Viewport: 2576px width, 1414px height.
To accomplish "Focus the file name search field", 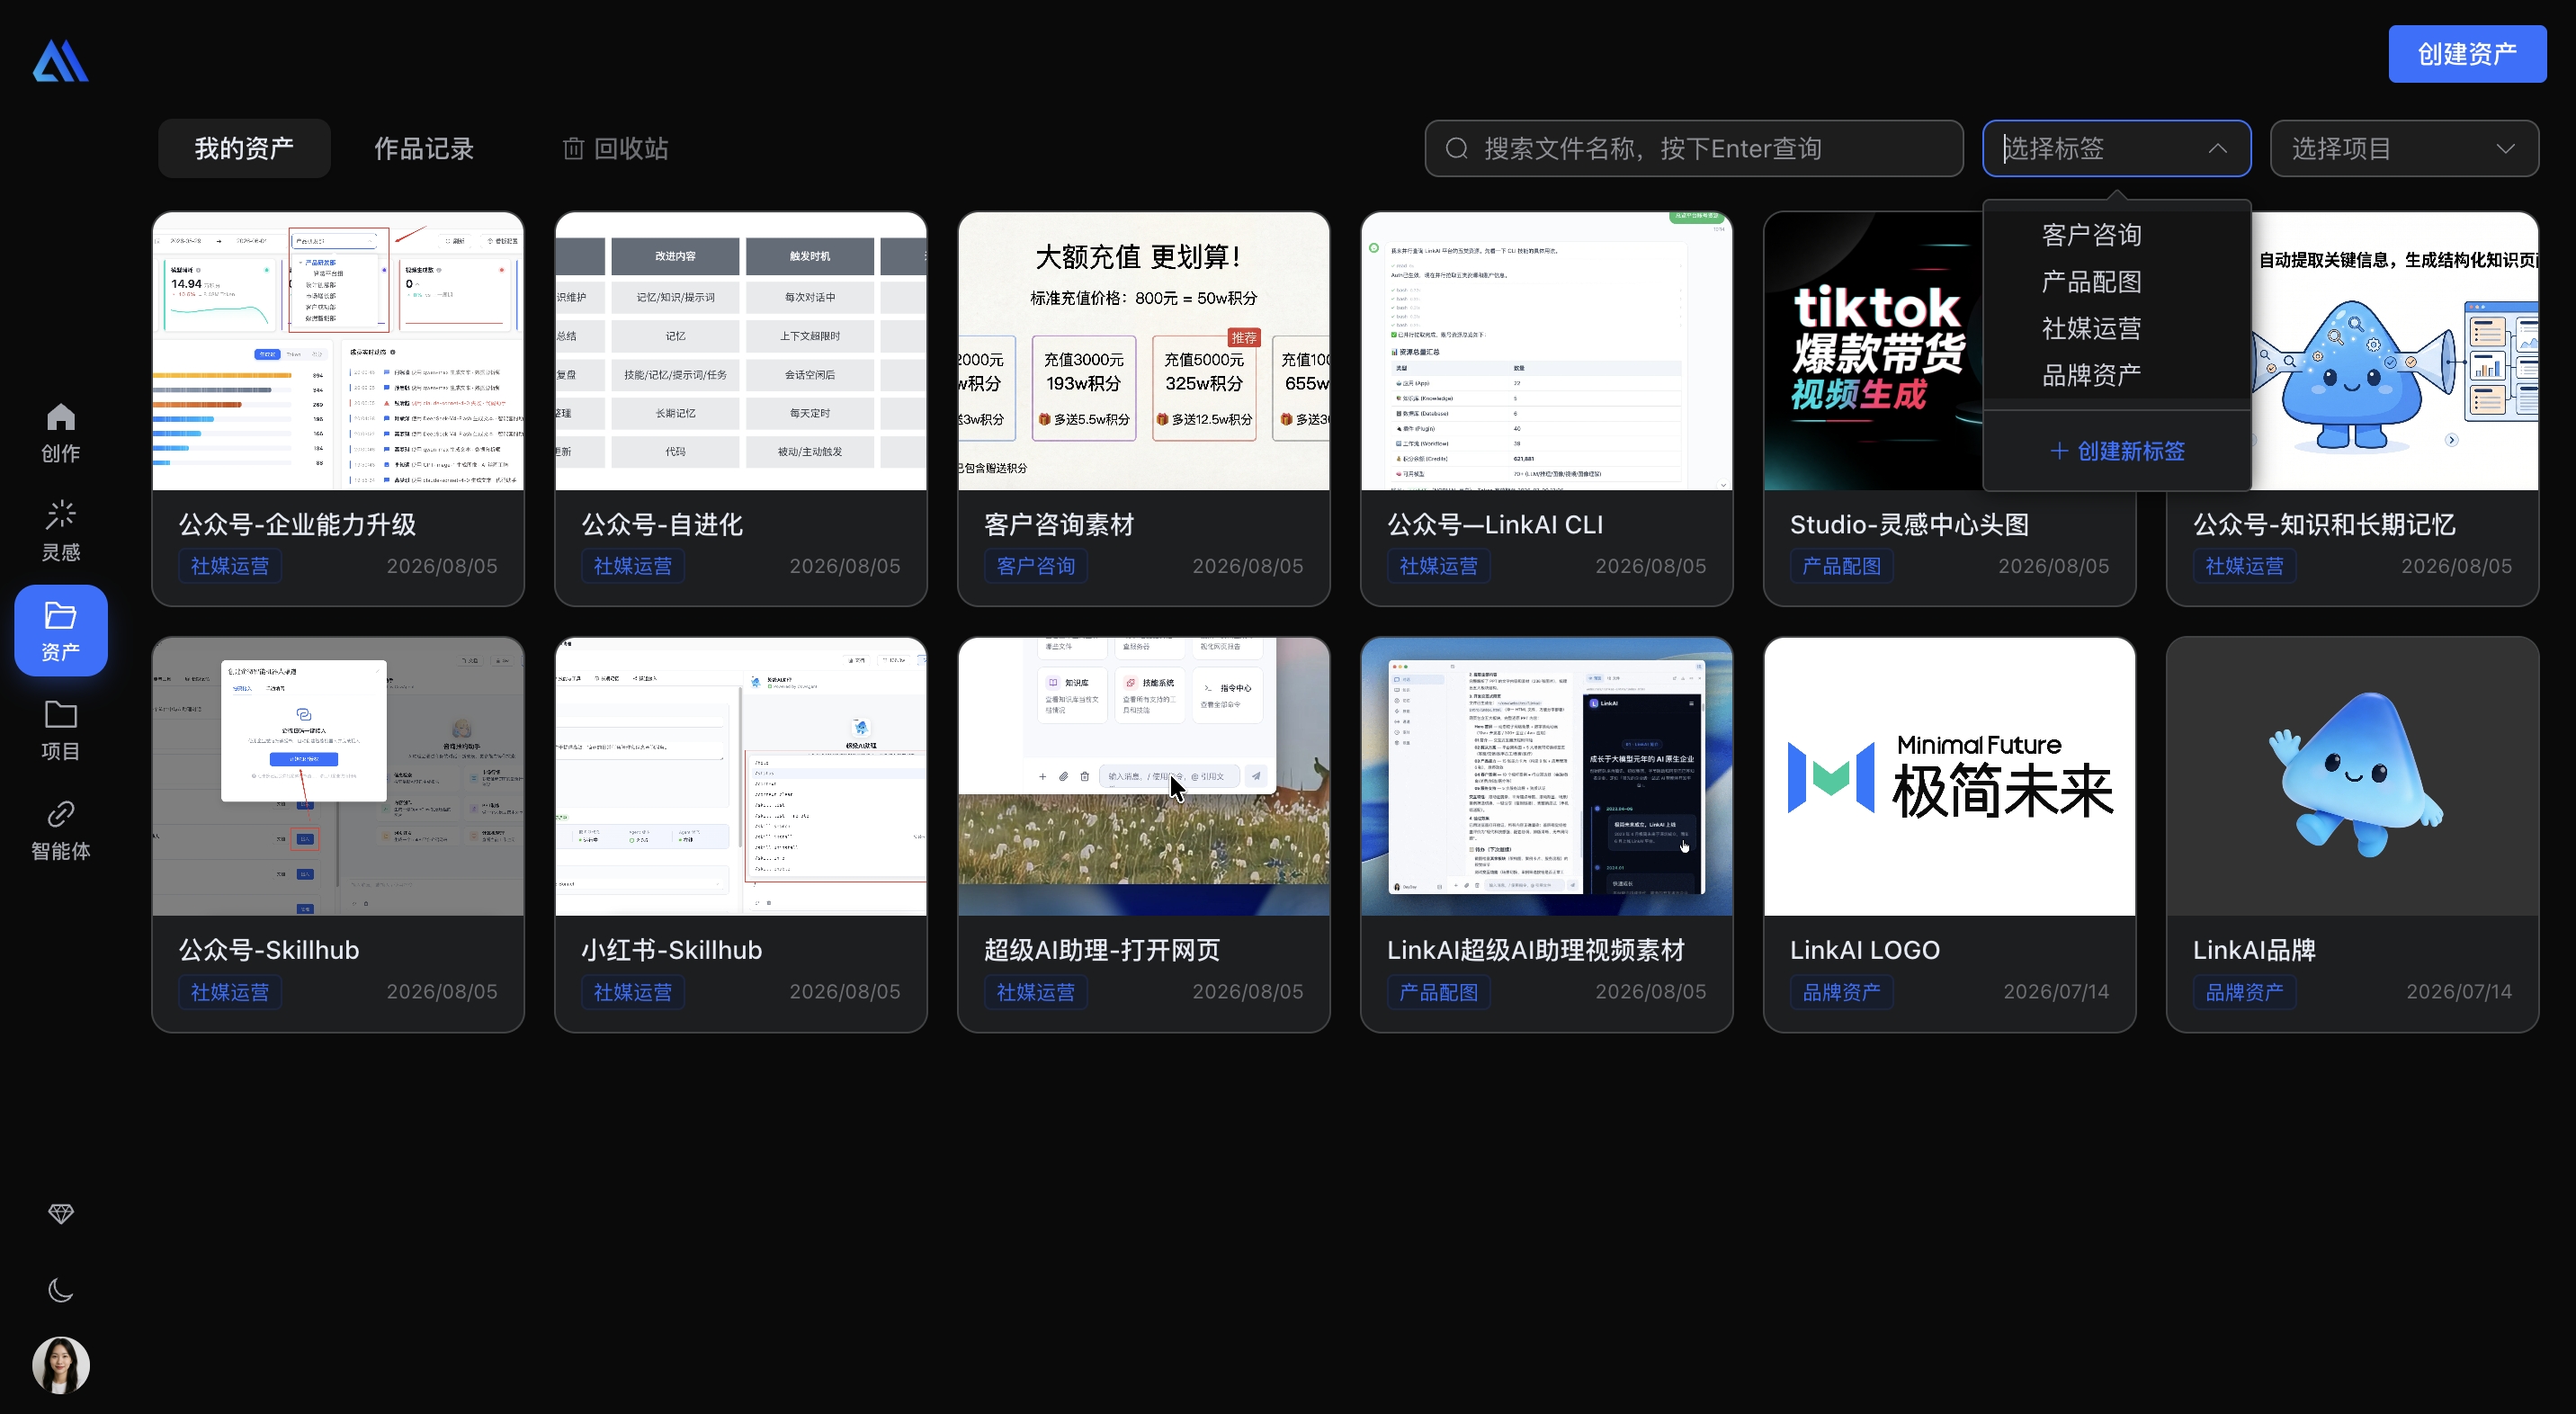I will click(x=1694, y=149).
